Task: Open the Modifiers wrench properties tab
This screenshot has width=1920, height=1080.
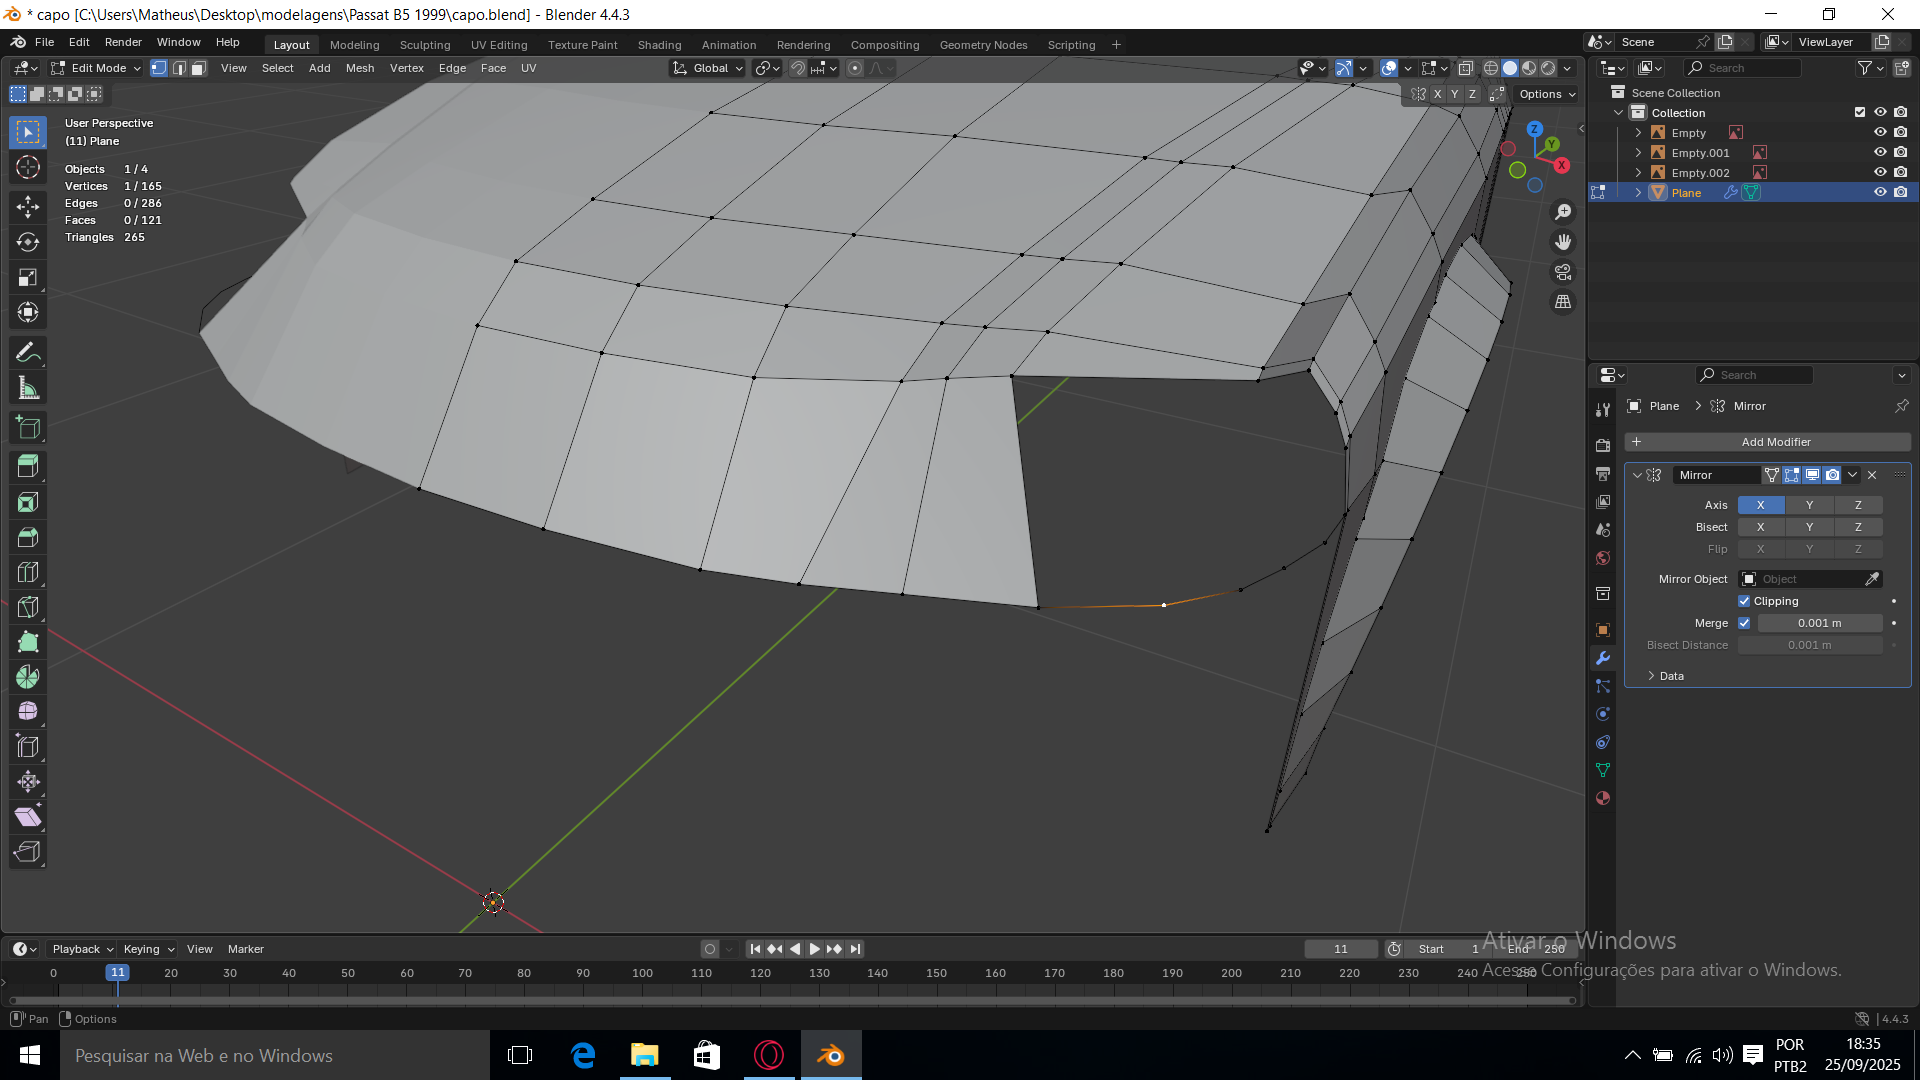Action: click(1603, 658)
